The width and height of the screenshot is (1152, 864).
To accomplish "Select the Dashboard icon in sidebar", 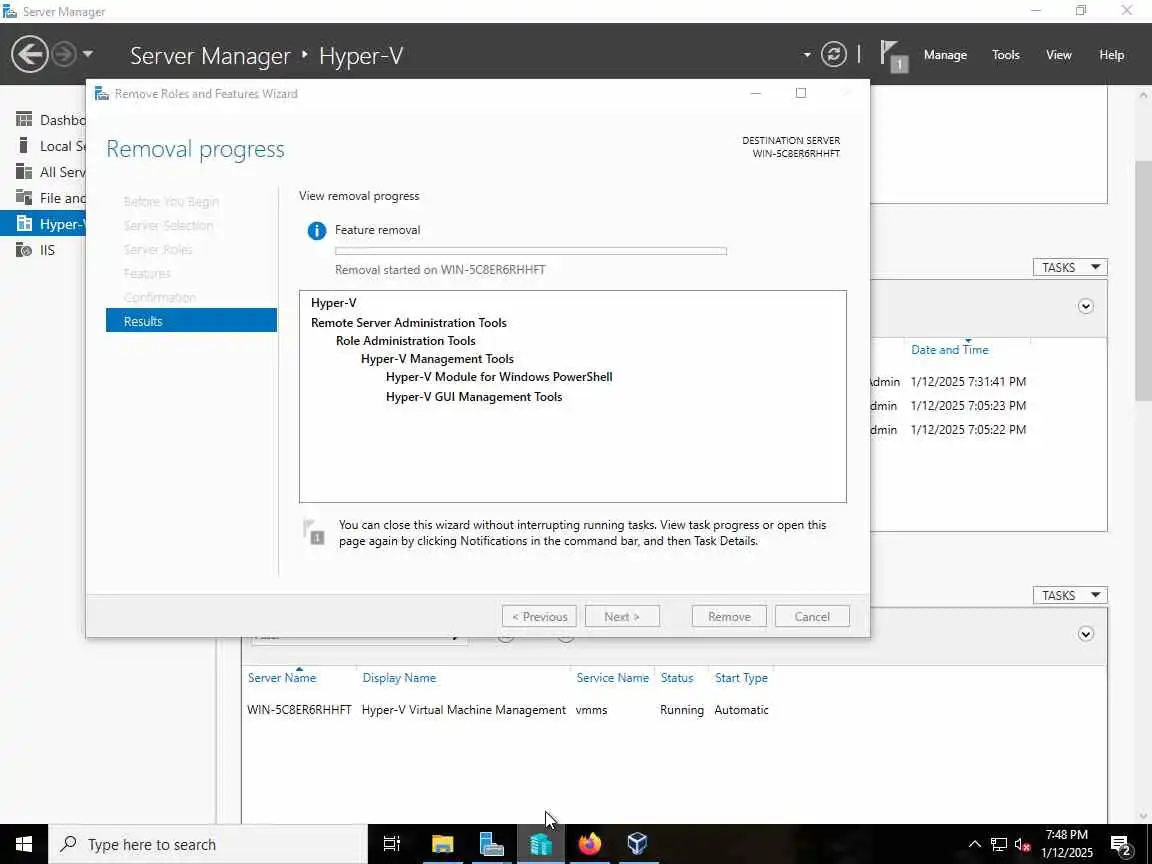I will point(24,119).
